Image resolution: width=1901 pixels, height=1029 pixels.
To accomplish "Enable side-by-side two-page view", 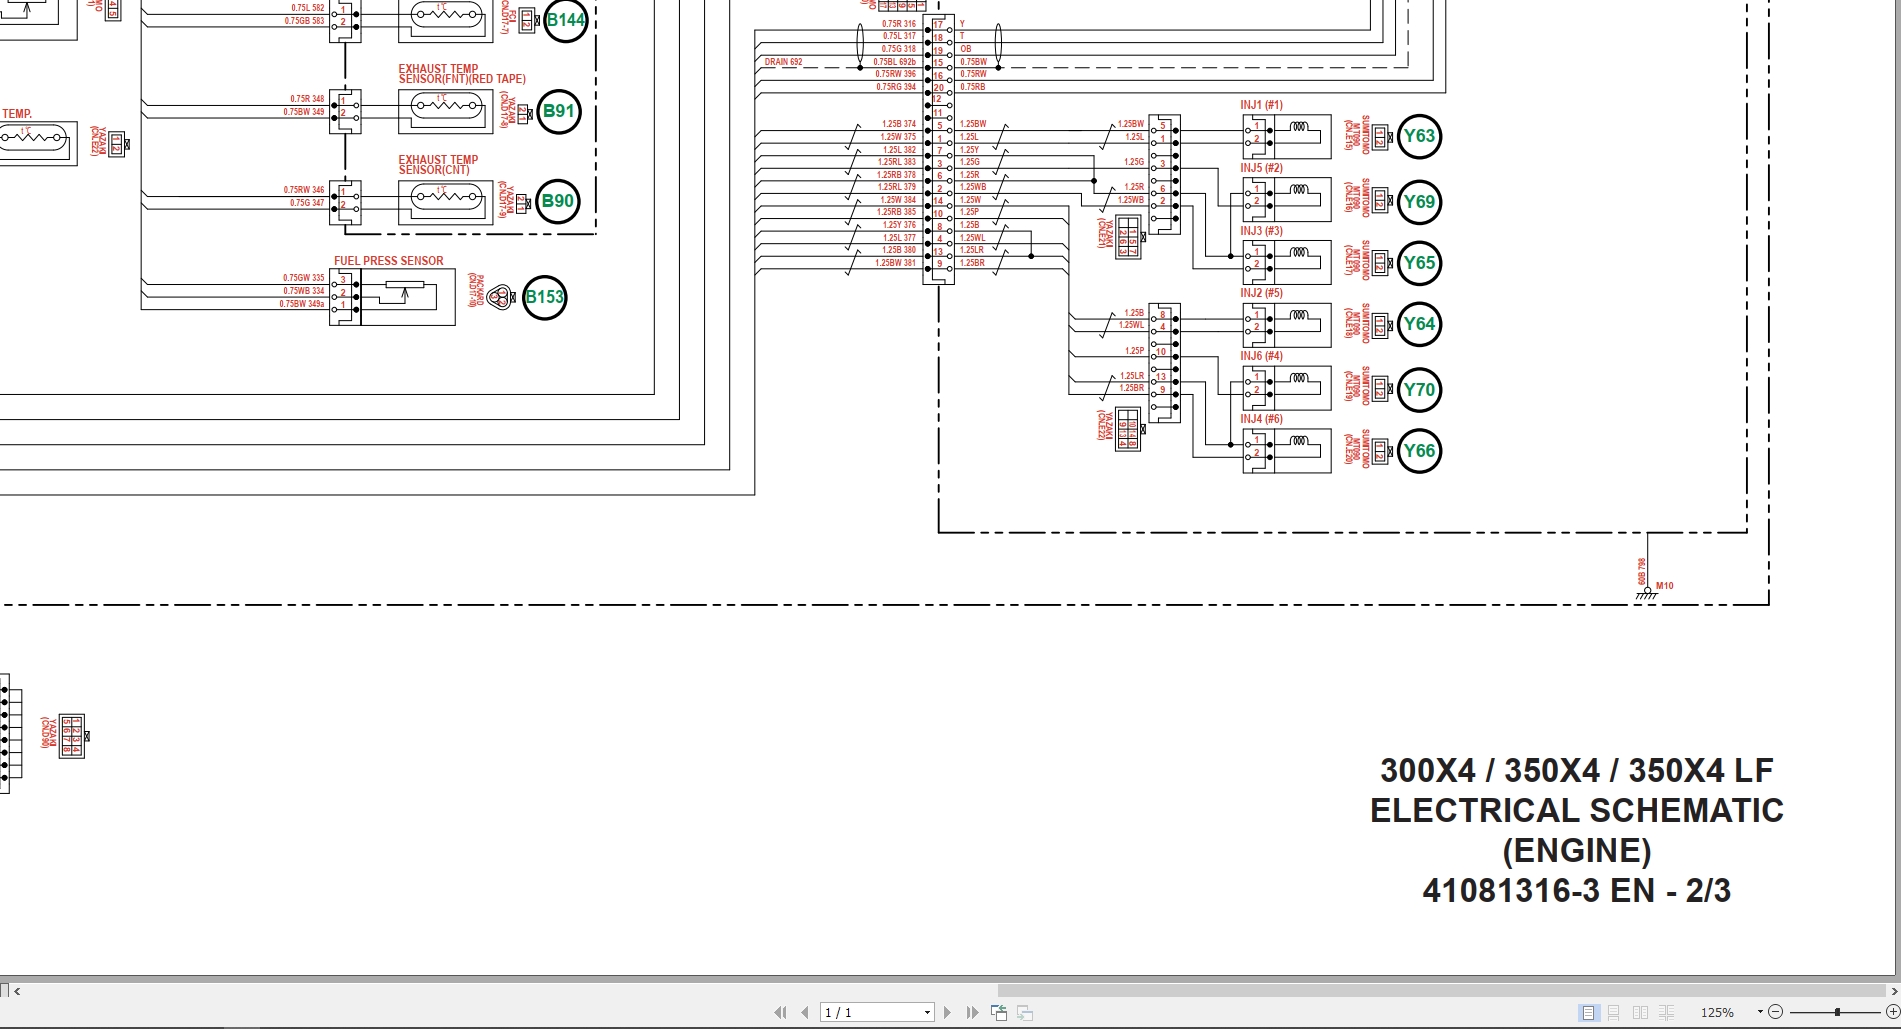I will [1642, 1012].
